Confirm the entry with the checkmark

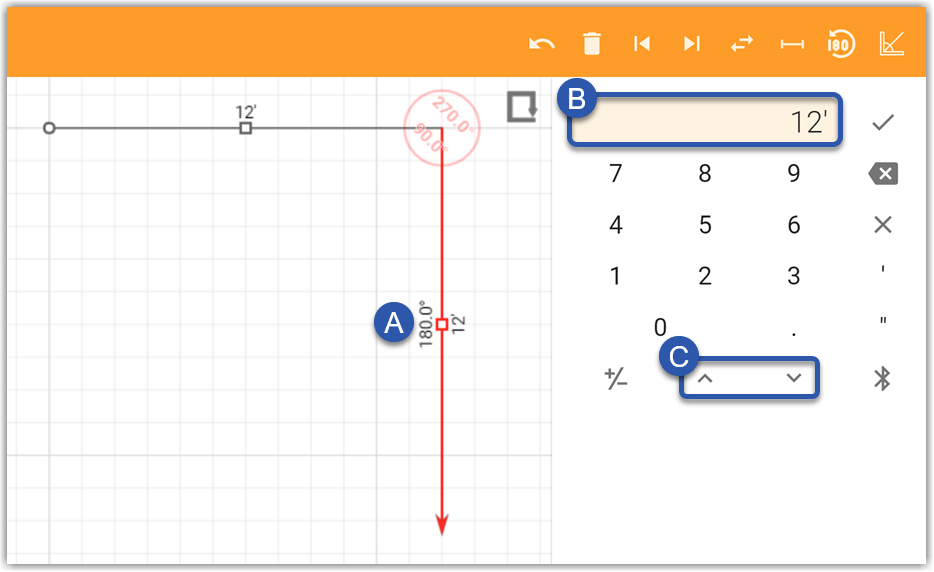883,122
